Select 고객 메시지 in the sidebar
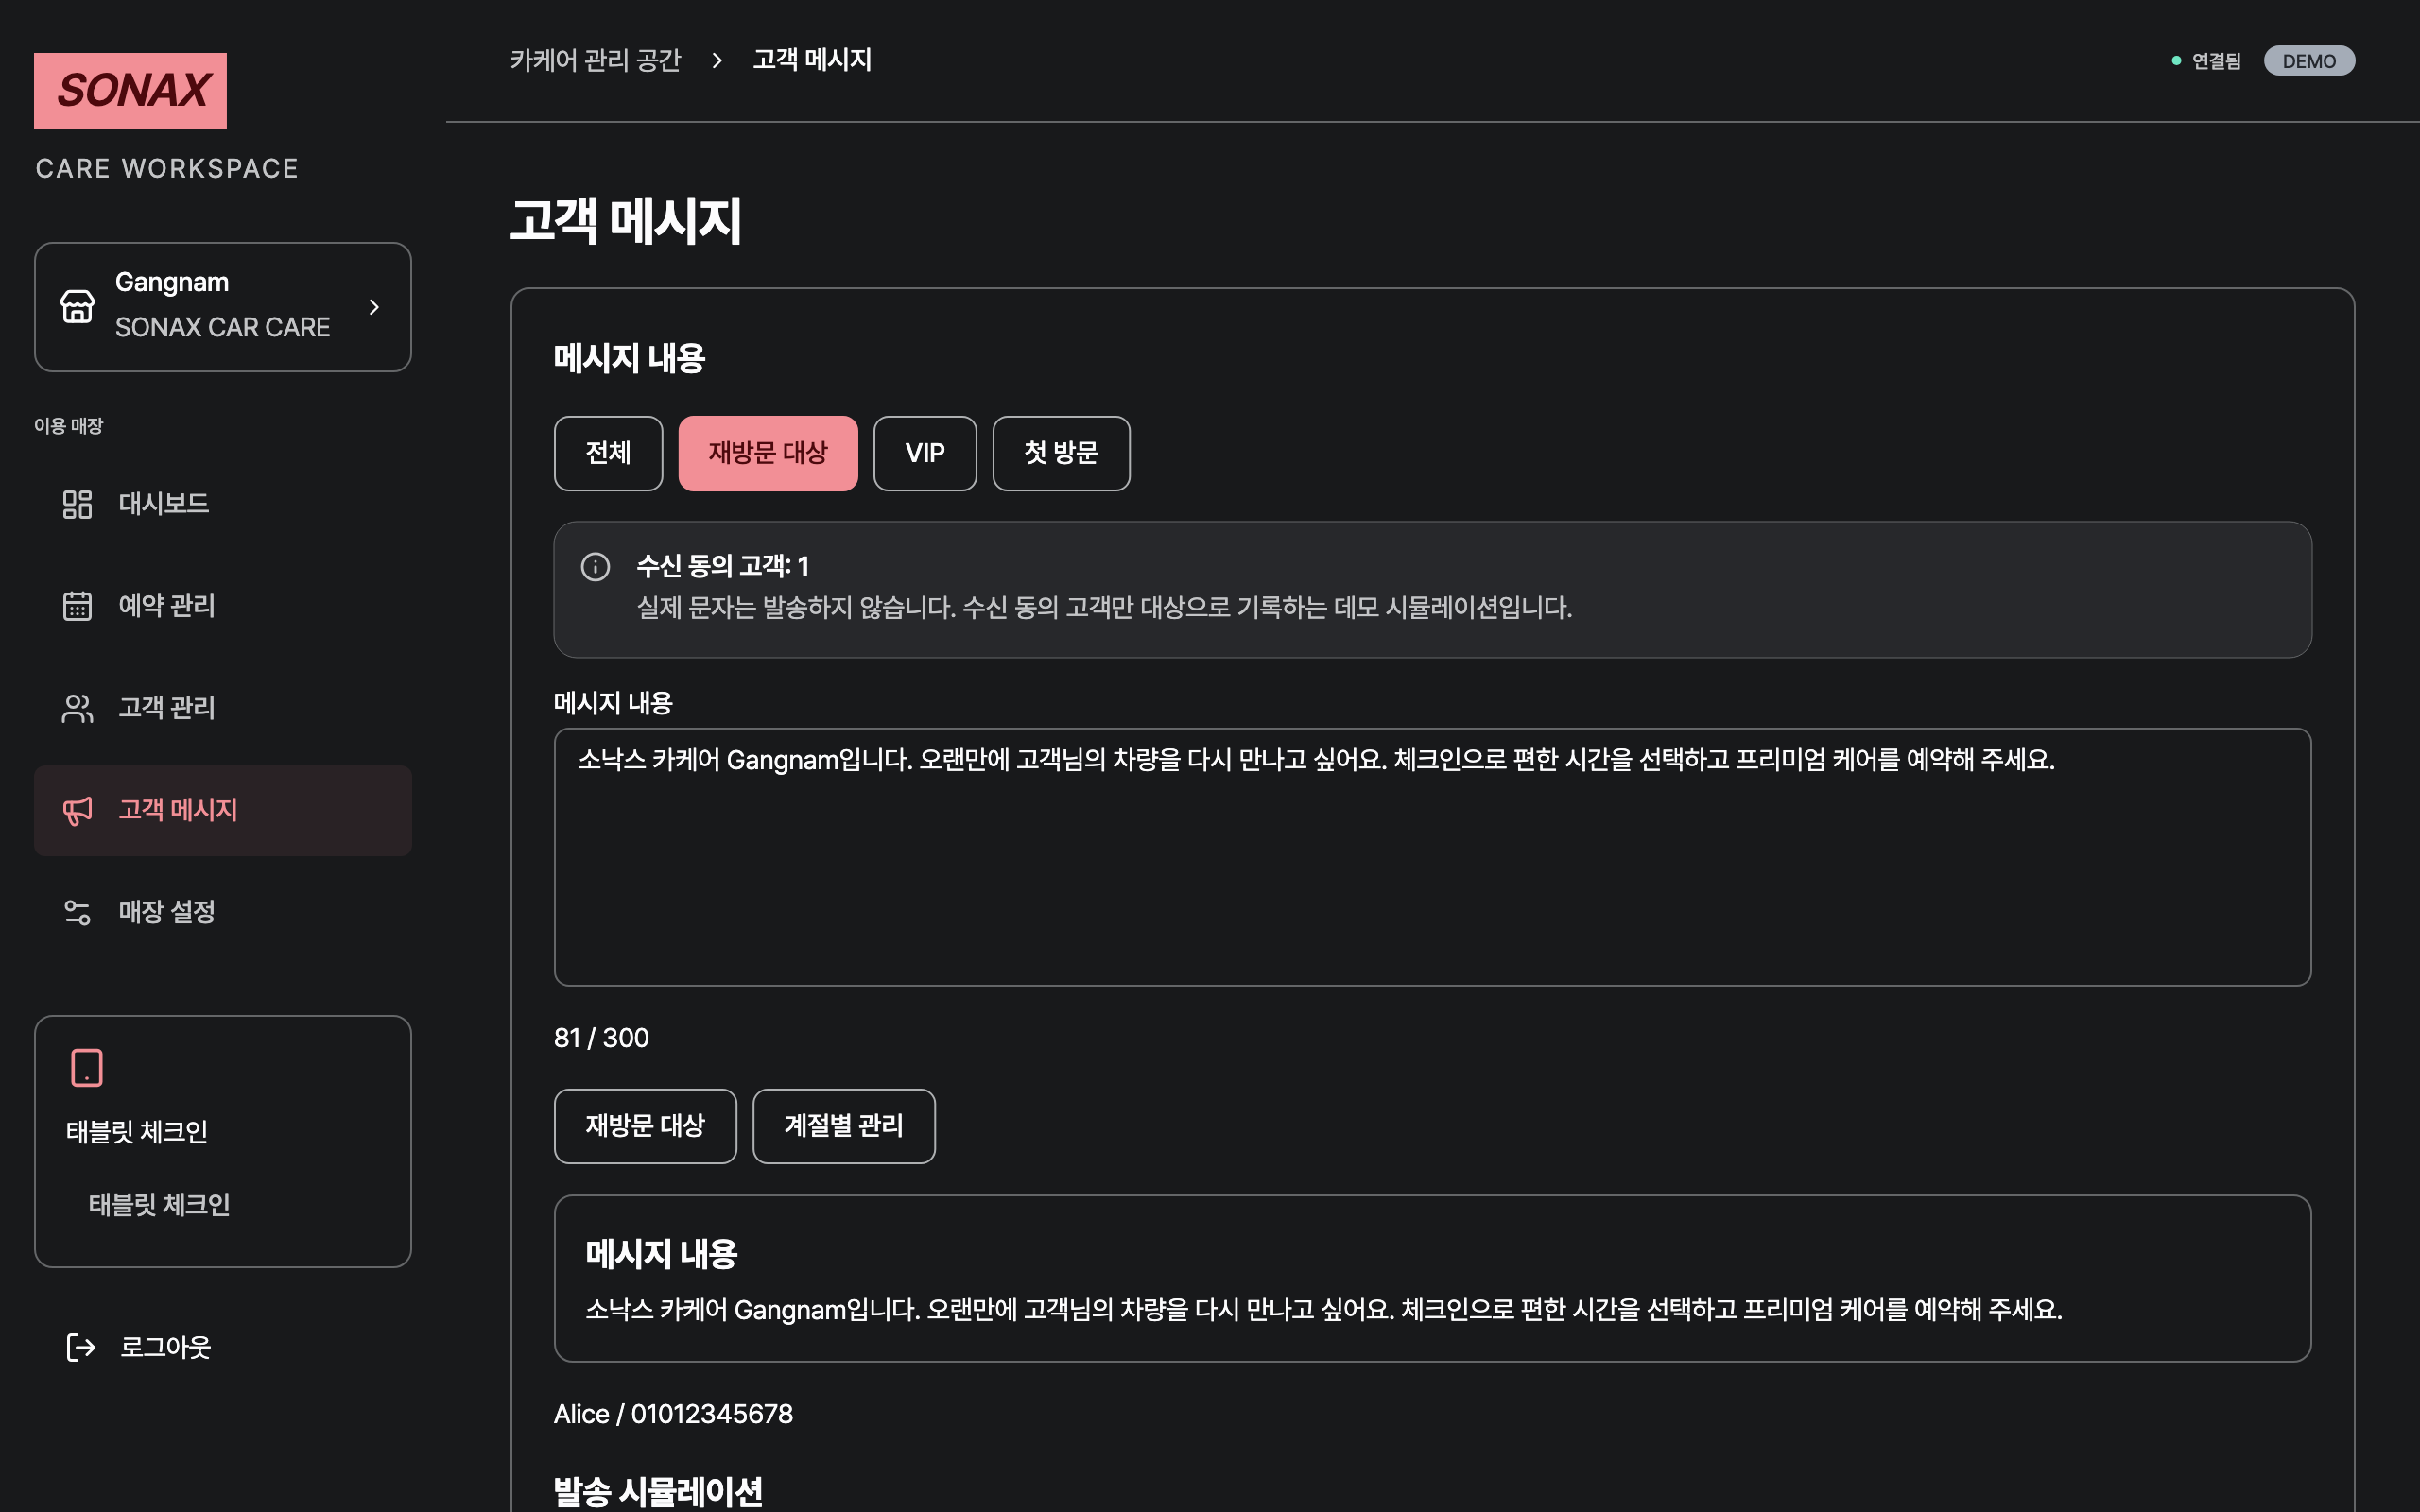The height and width of the screenshot is (1512, 2420). pyautogui.click(x=223, y=810)
